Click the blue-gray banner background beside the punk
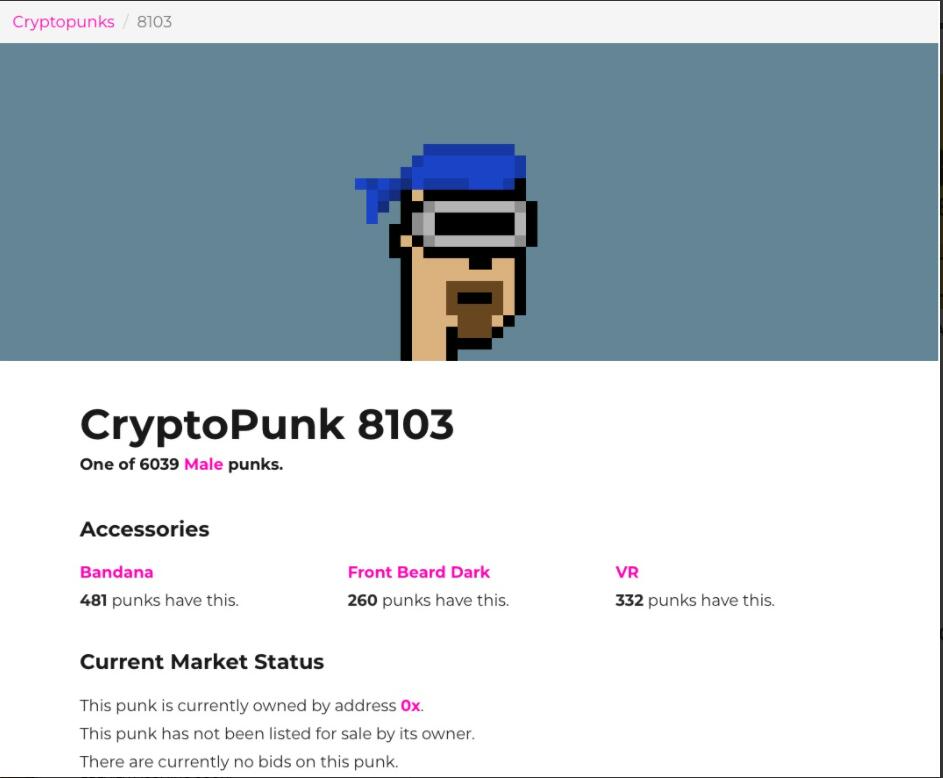 pyautogui.click(x=180, y=201)
